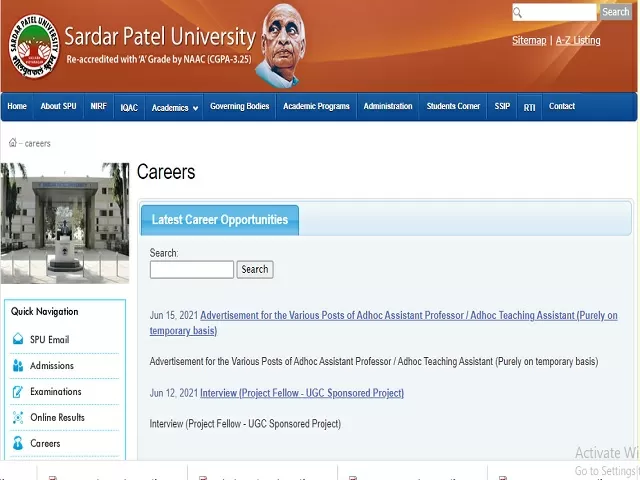640x480 pixels.
Task: Click the university building photo
Action: coord(64,223)
